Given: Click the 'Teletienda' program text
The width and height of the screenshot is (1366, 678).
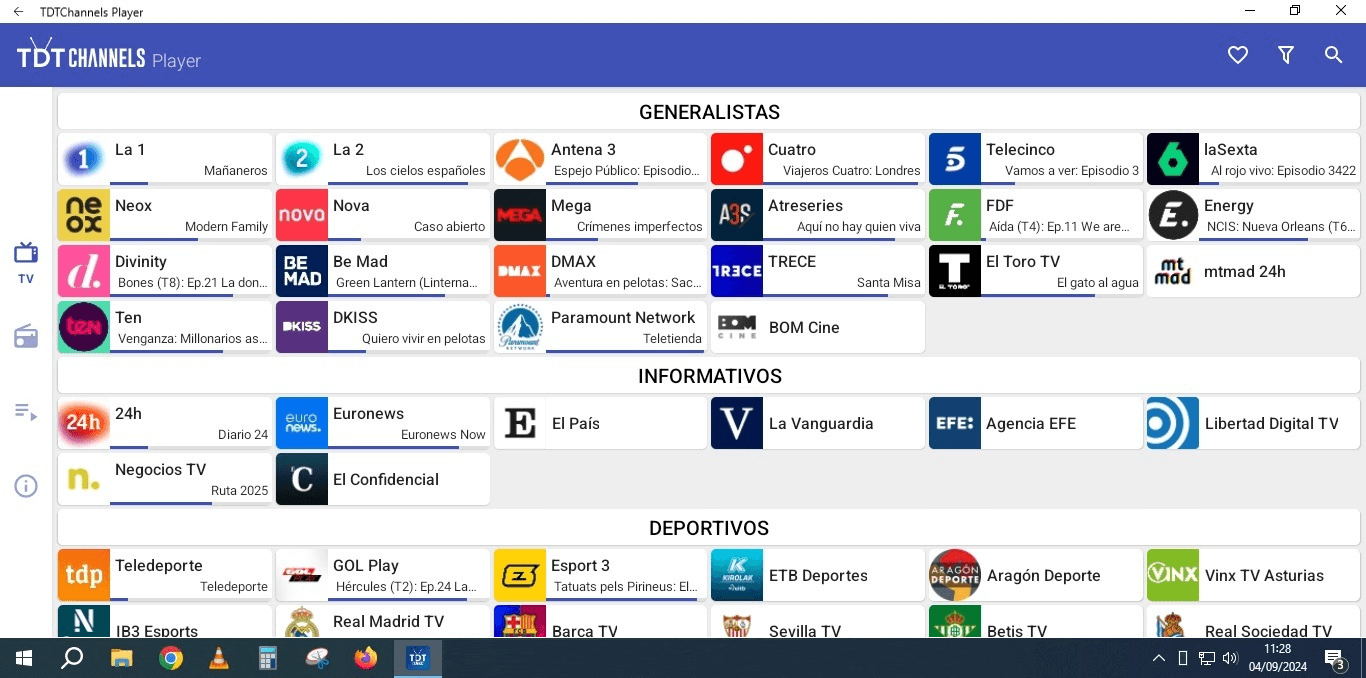Looking at the screenshot, I should click(x=673, y=339).
